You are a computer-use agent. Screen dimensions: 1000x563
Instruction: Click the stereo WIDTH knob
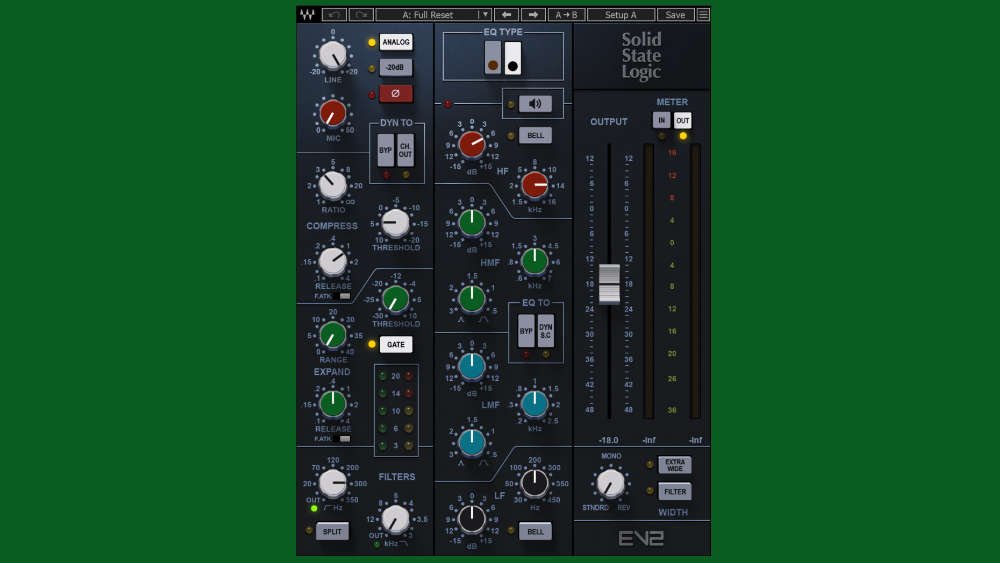pos(610,483)
